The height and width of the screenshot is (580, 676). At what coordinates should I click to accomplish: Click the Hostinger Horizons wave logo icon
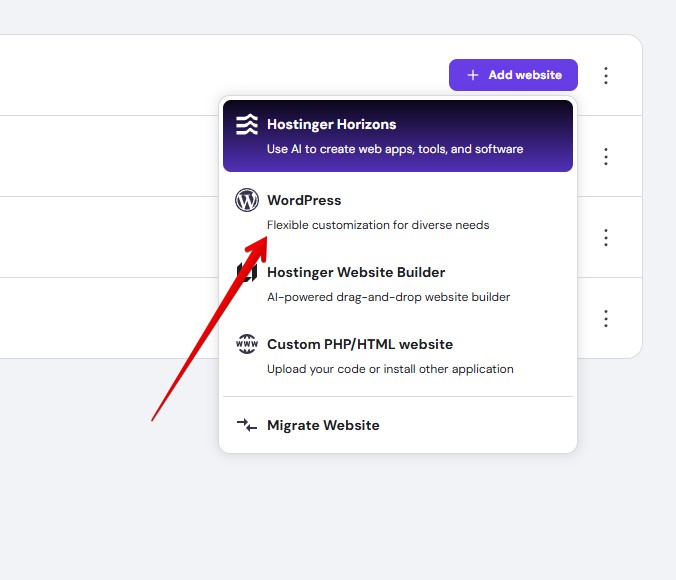coord(247,125)
